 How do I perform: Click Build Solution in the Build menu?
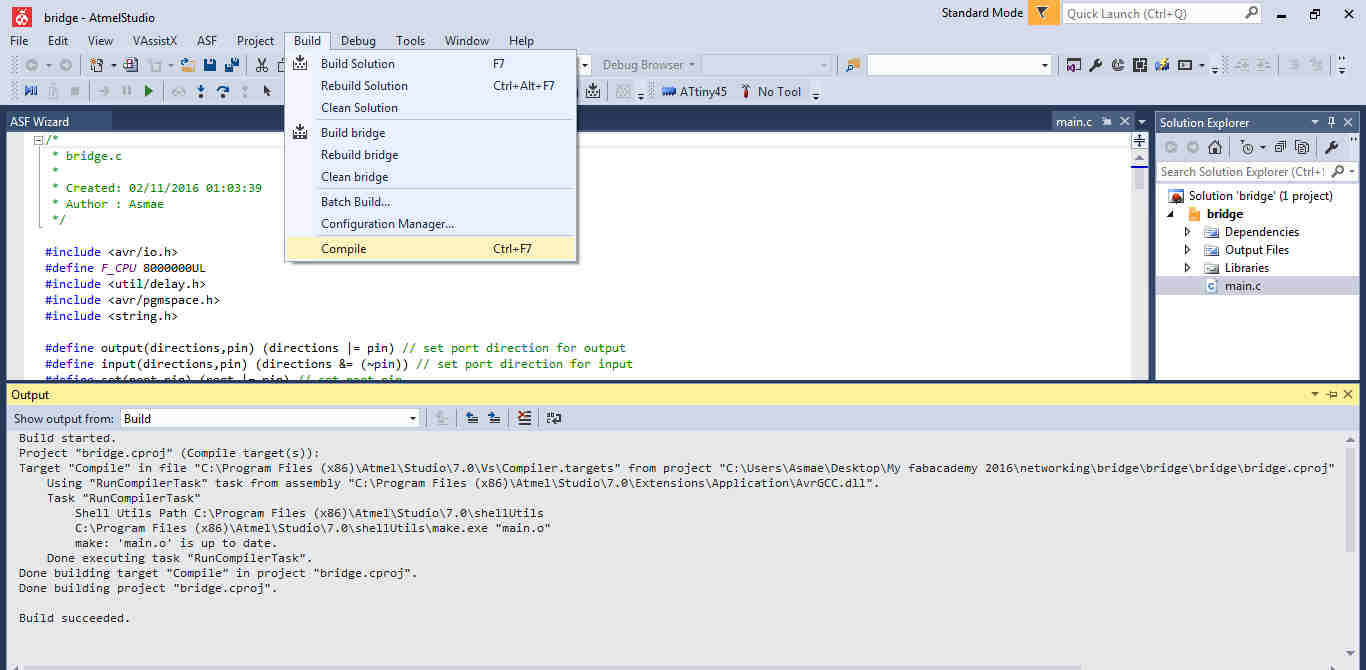pos(430,64)
